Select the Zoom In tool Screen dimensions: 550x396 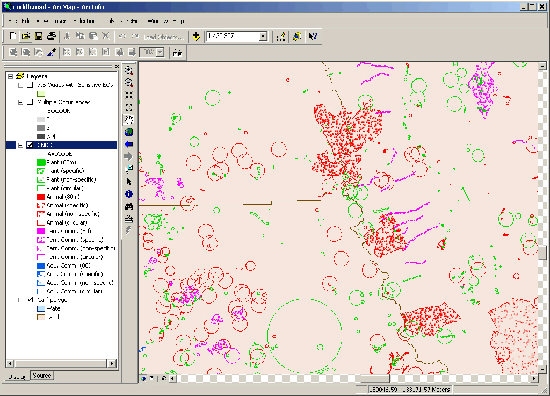(129, 70)
